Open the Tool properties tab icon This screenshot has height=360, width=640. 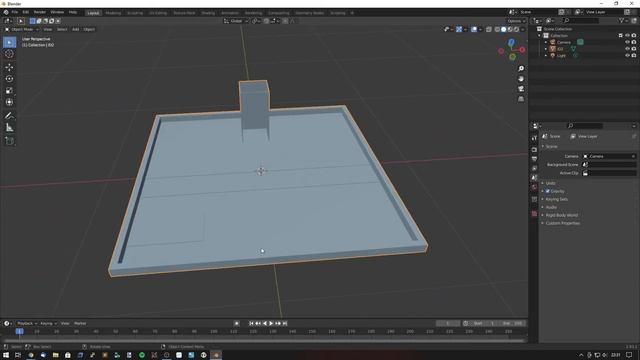click(x=534, y=138)
